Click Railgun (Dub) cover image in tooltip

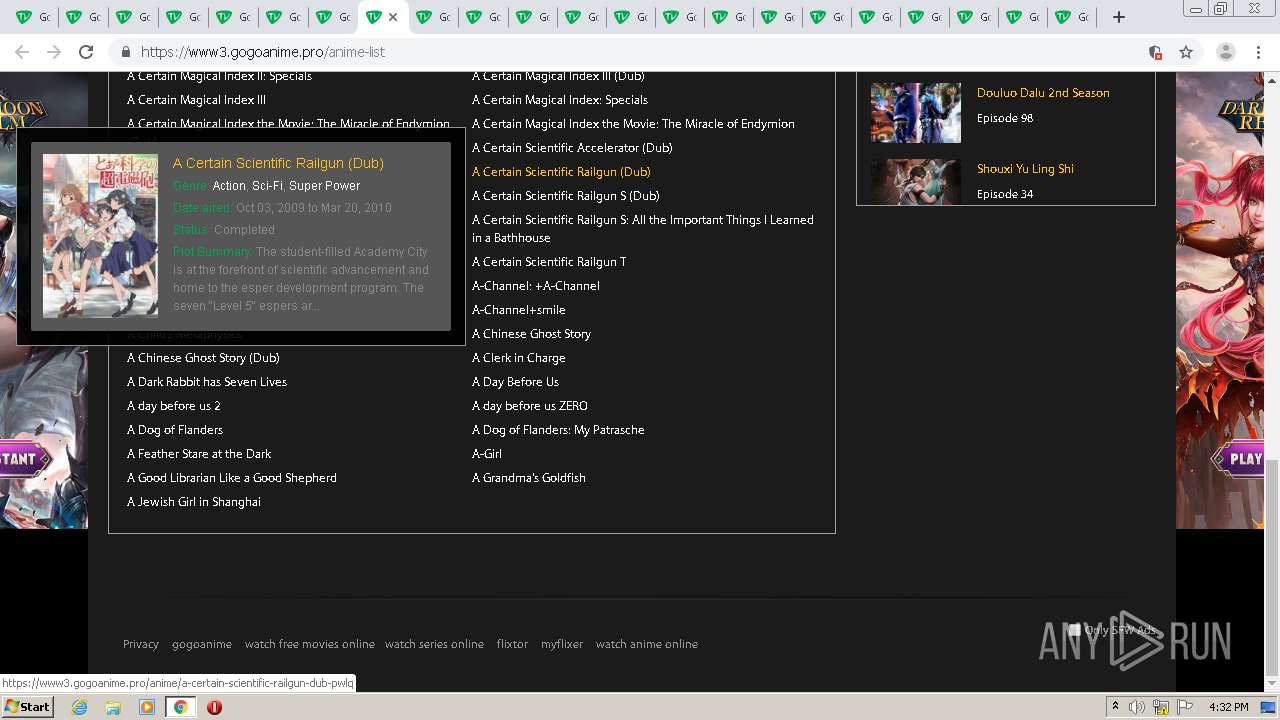point(100,236)
